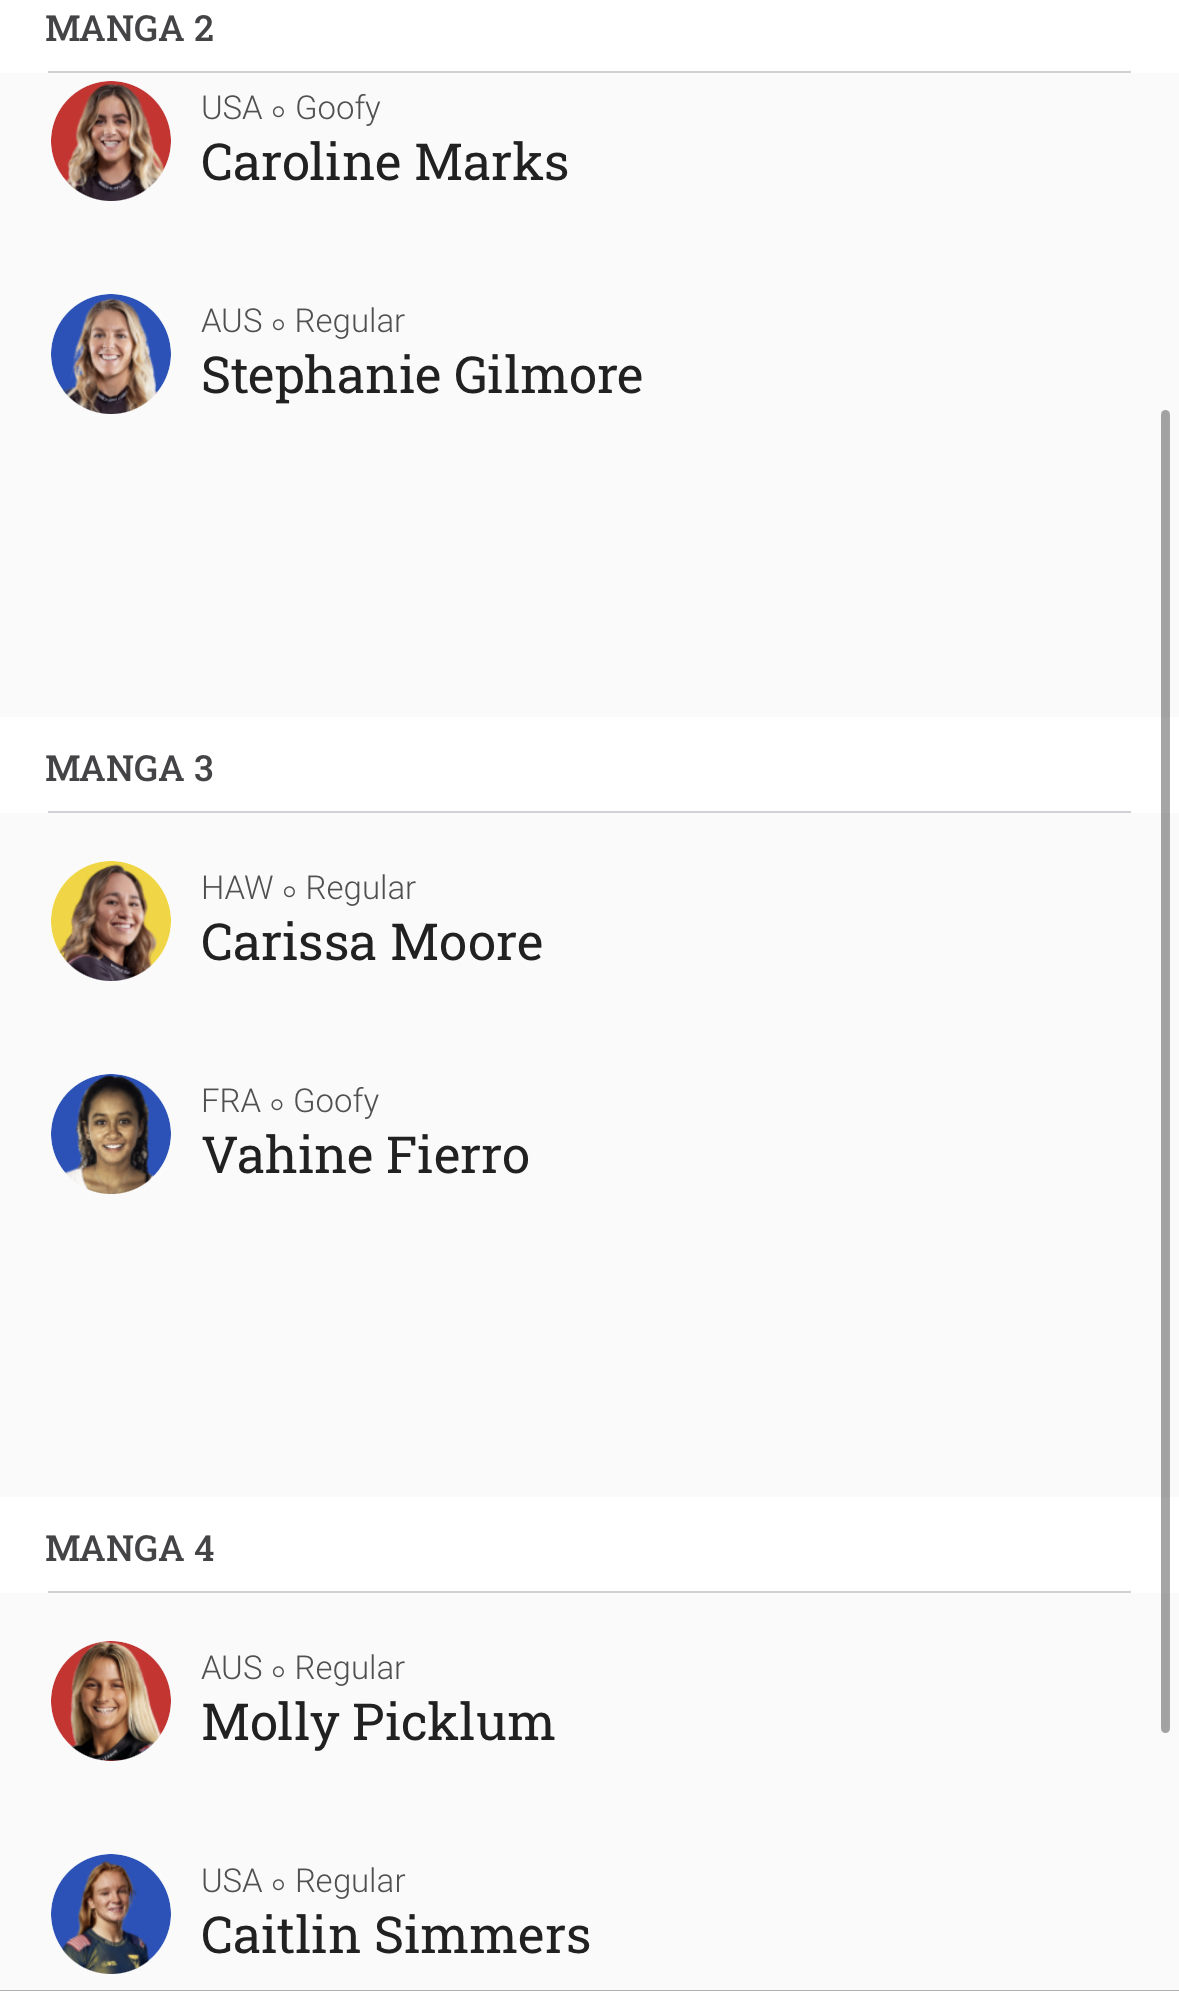1179x1991 pixels.
Task: Click the MANGA 3 heat header
Action: click(130, 769)
